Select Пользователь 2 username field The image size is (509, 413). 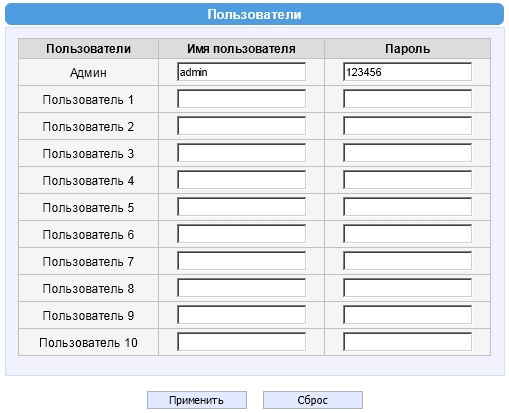coord(241,126)
